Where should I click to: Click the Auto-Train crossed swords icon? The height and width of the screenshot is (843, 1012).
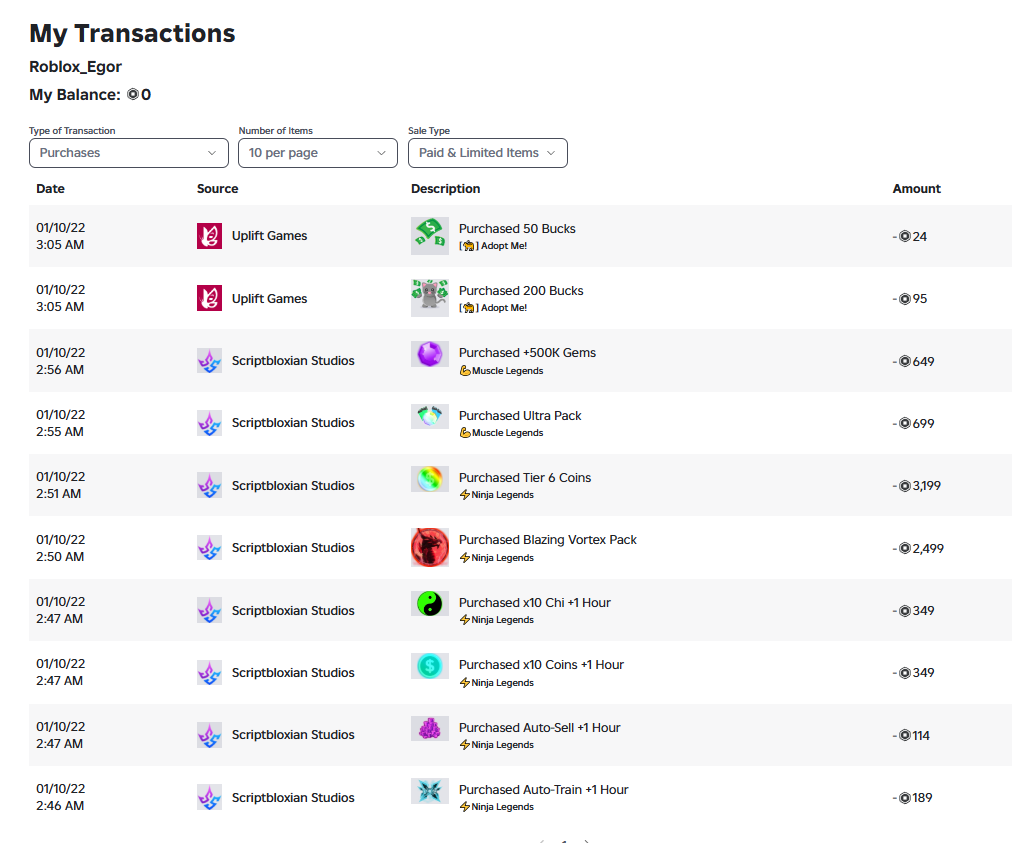[x=430, y=791]
